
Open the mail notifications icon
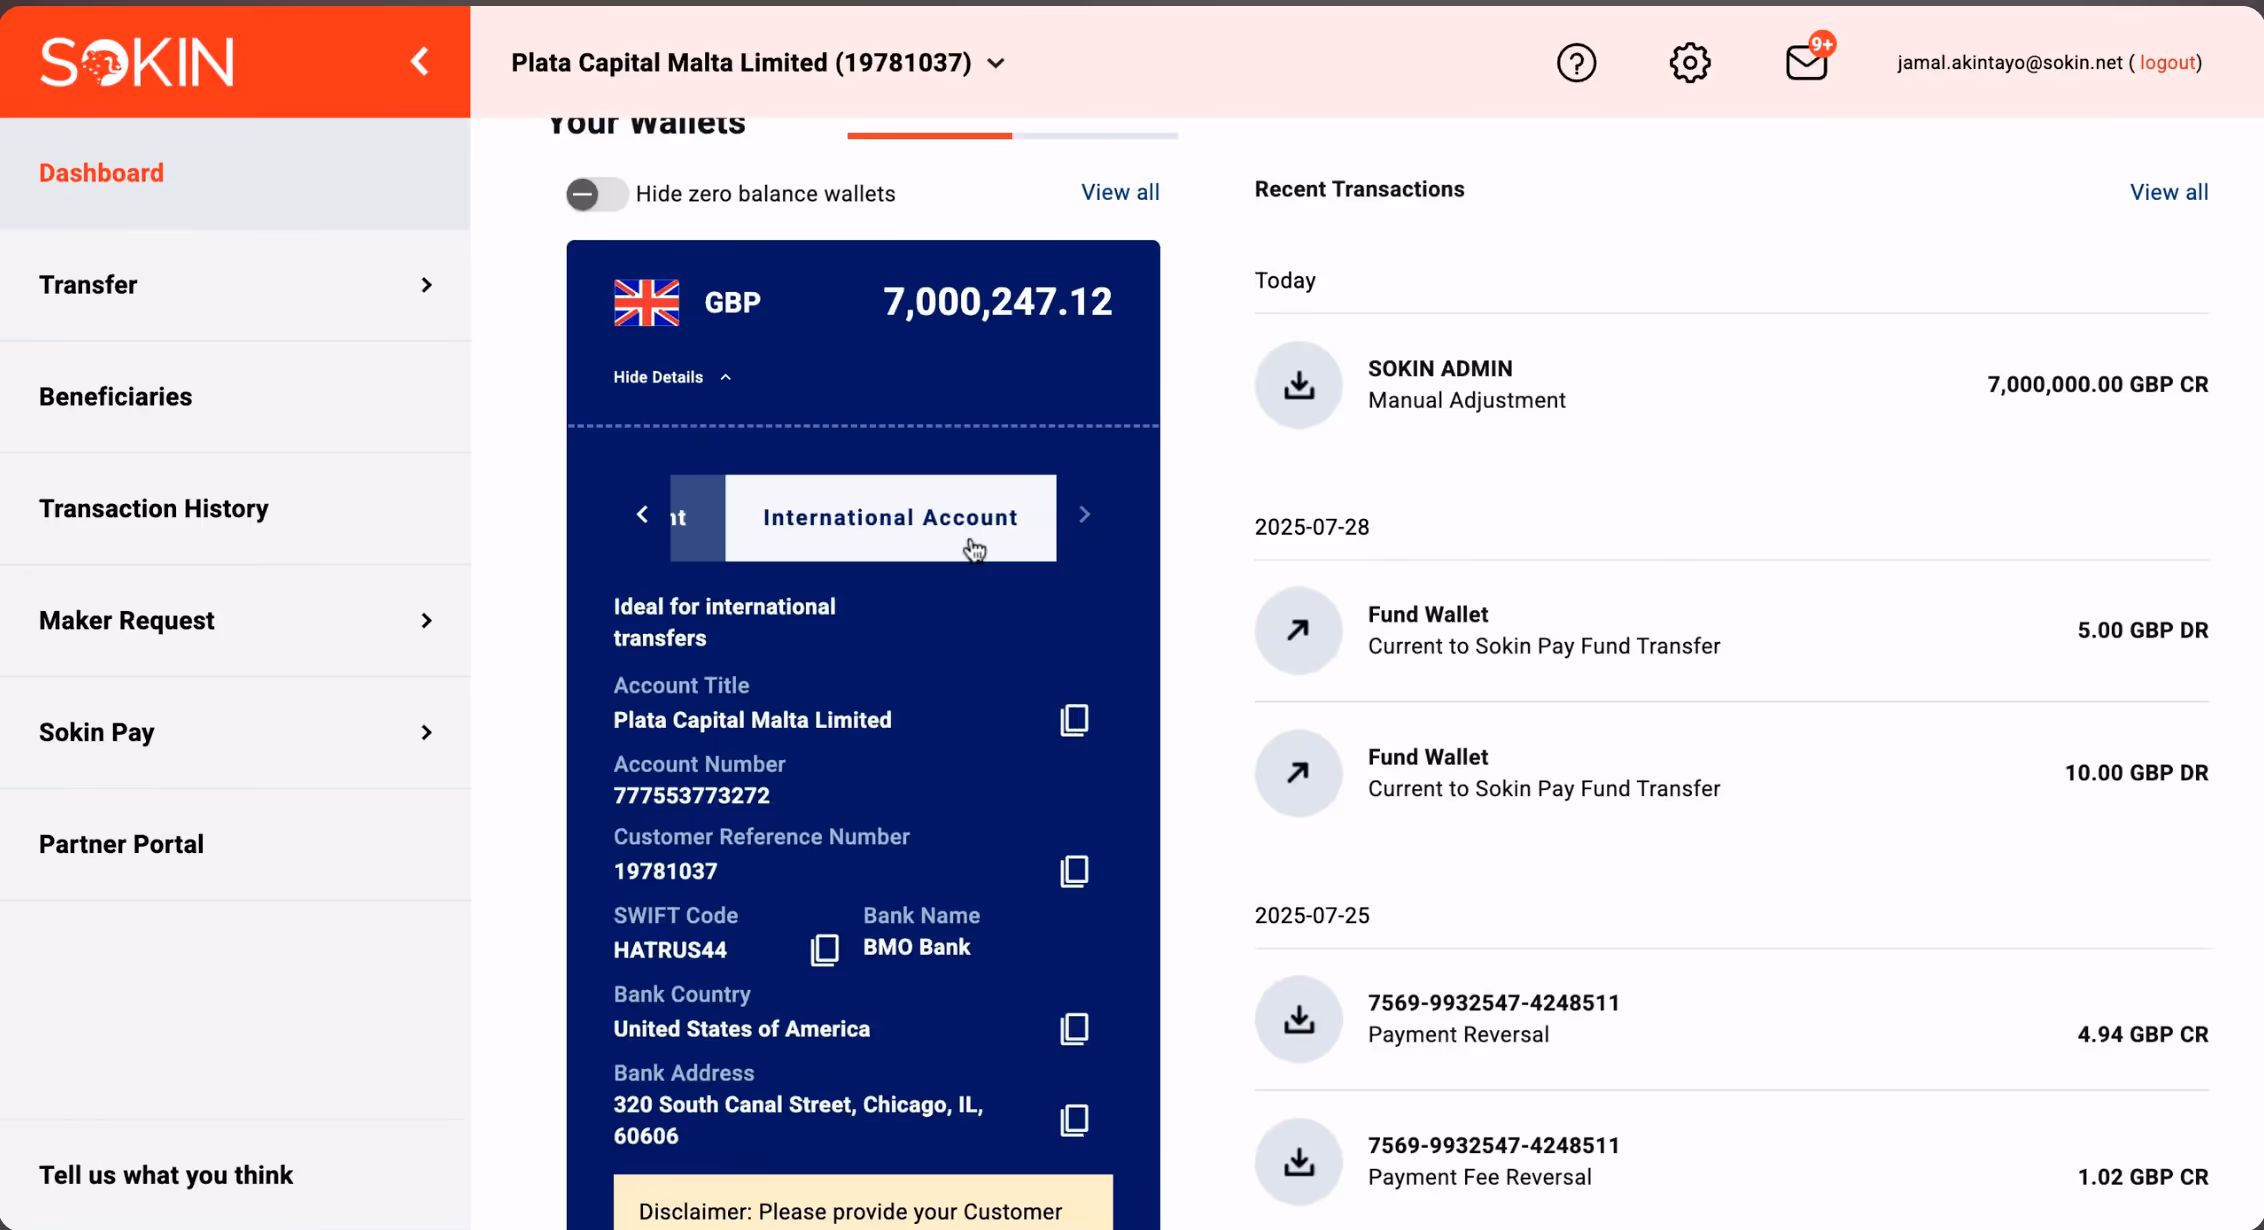tap(1806, 63)
